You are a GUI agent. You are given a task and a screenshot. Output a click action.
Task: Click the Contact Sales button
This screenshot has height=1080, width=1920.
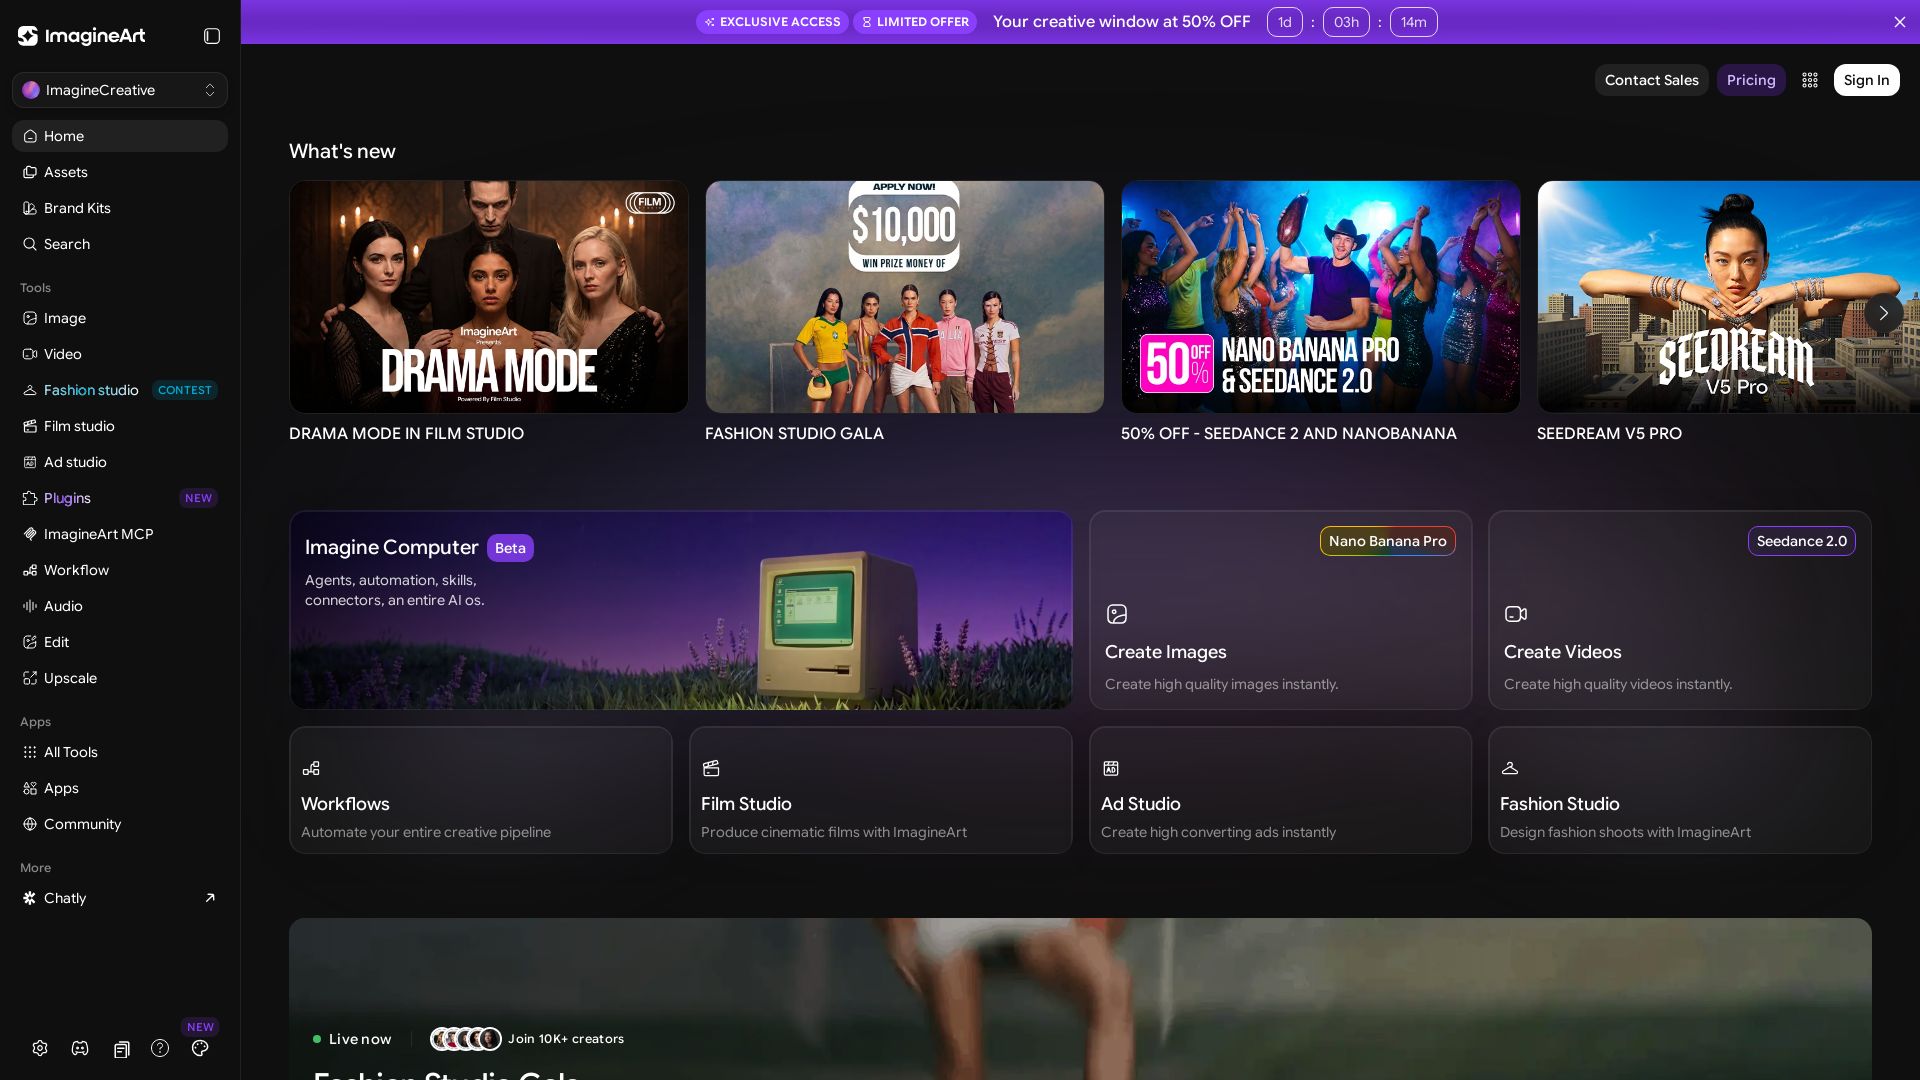tap(1652, 80)
